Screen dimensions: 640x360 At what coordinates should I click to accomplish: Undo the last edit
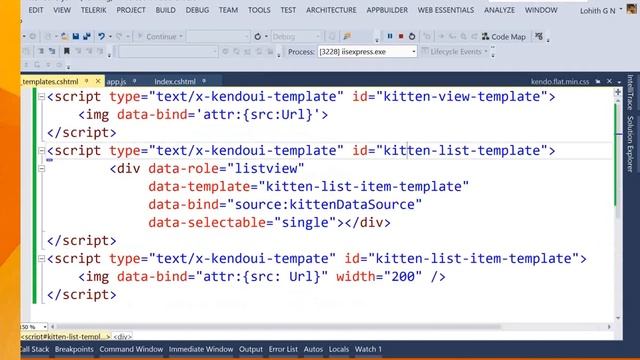tap(101, 36)
